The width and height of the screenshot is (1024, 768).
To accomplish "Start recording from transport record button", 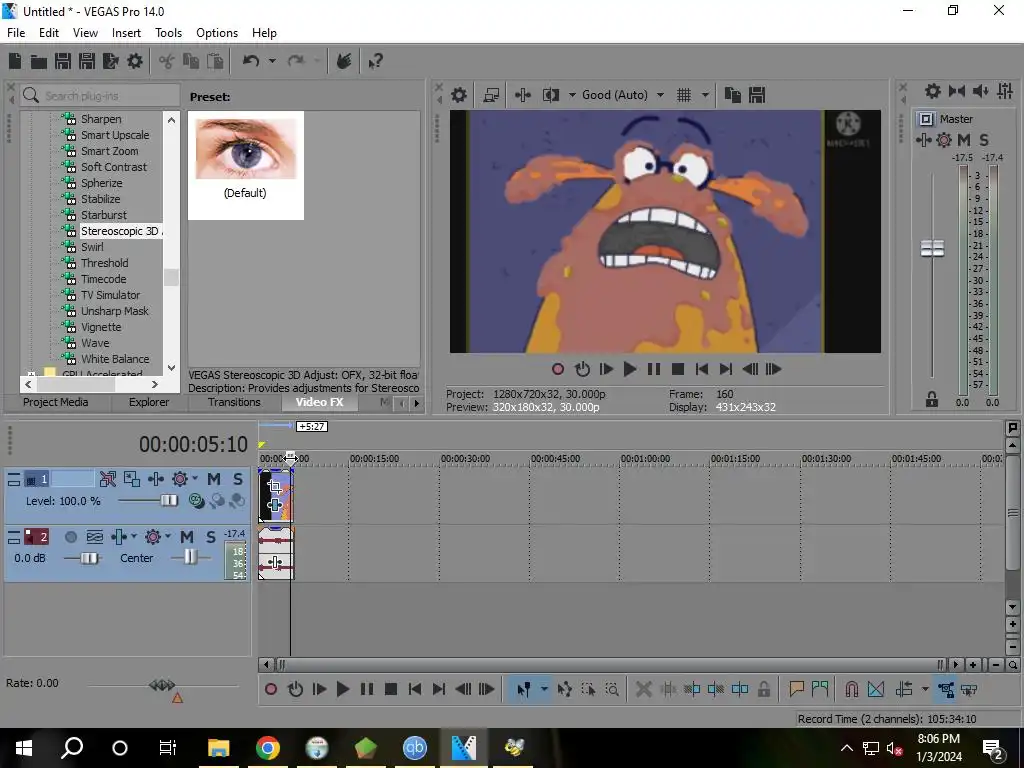I will point(271,689).
